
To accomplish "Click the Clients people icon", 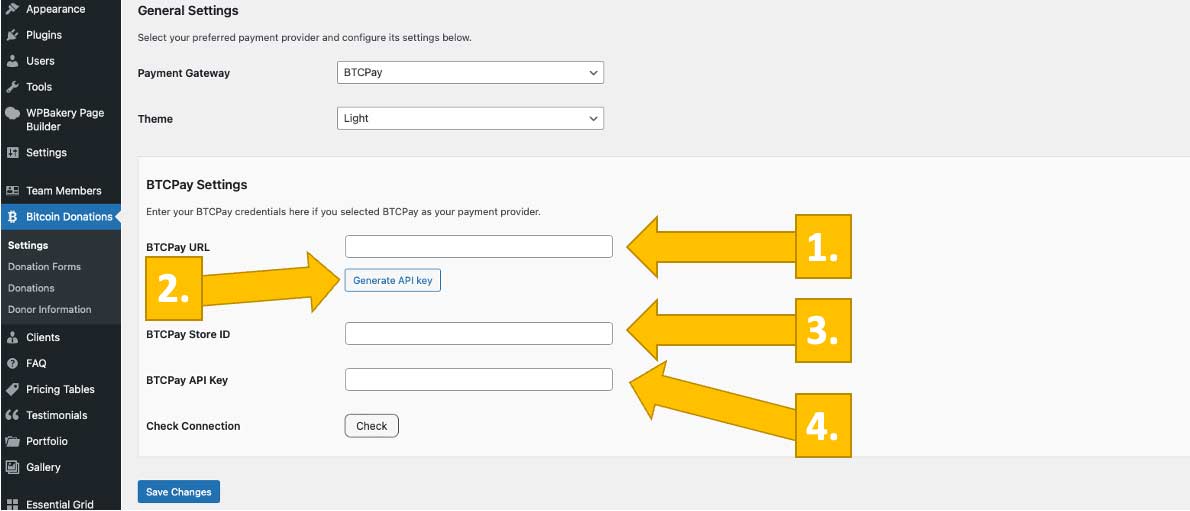I will [x=12, y=337].
